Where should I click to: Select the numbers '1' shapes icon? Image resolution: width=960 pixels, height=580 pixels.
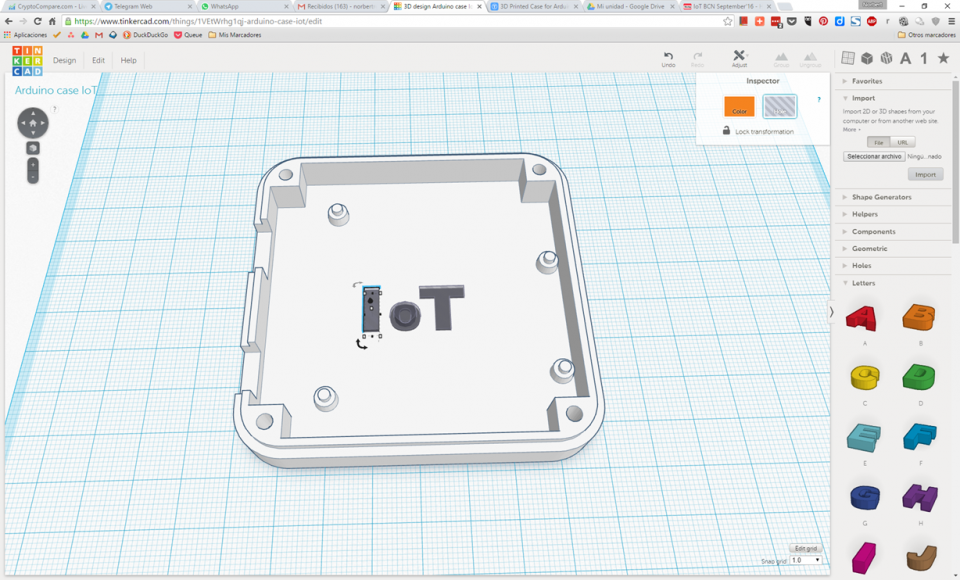click(x=924, y=59)
